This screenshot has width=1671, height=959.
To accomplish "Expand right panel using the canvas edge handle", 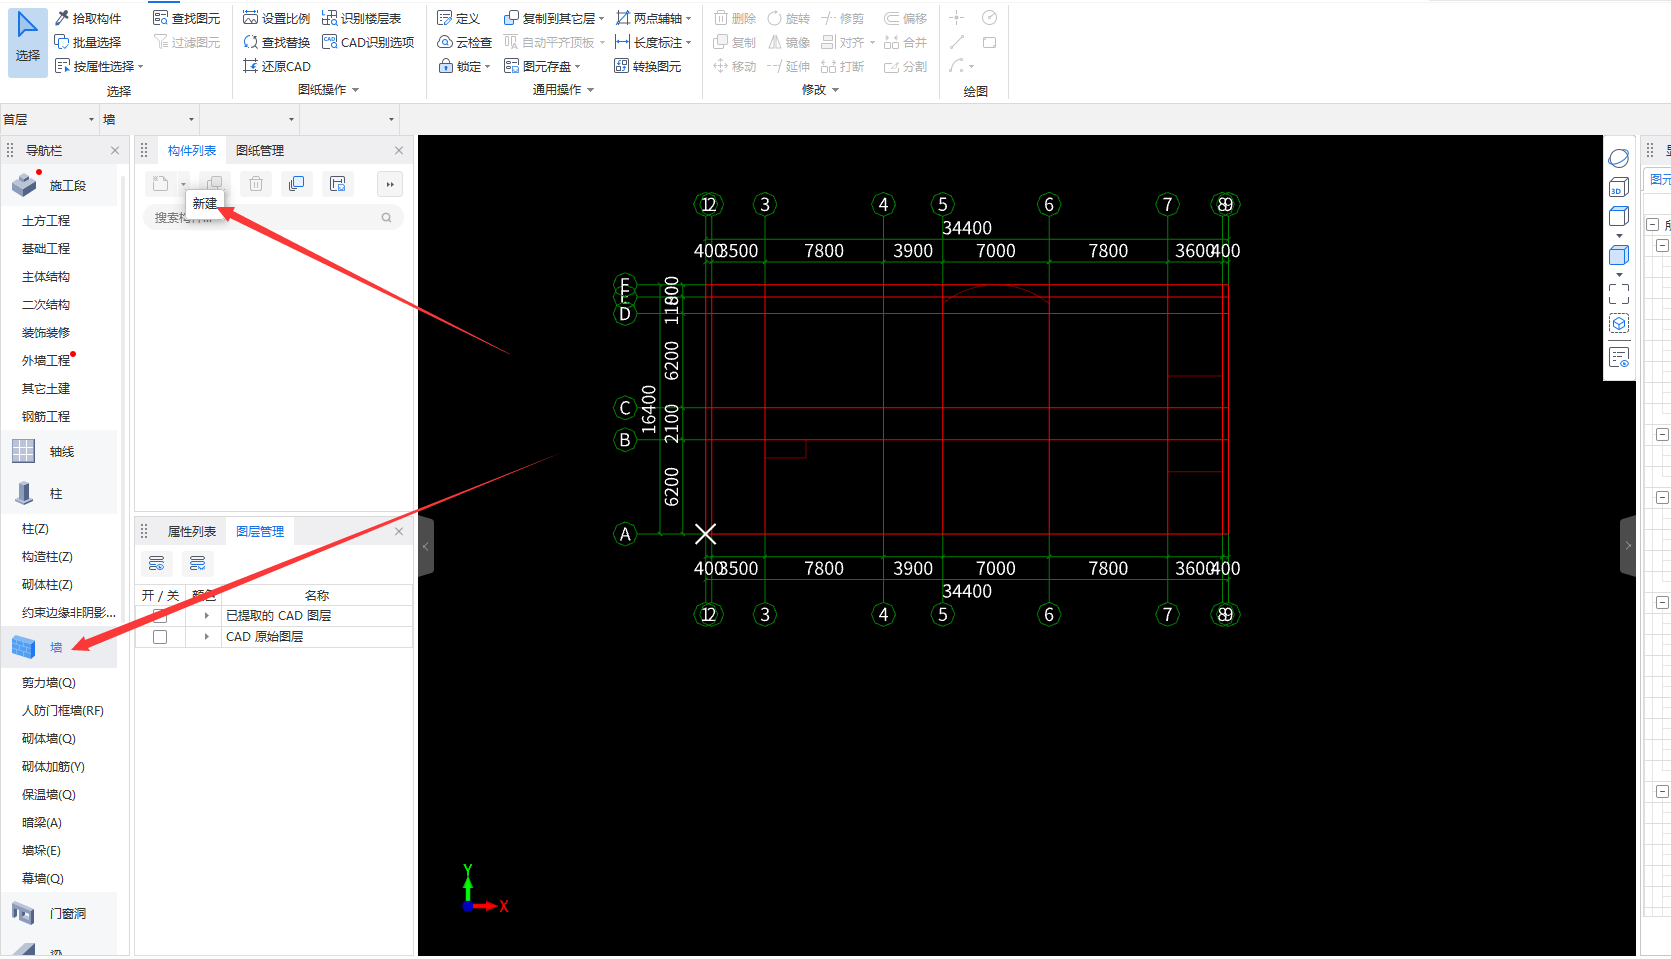I will 1627,546.
